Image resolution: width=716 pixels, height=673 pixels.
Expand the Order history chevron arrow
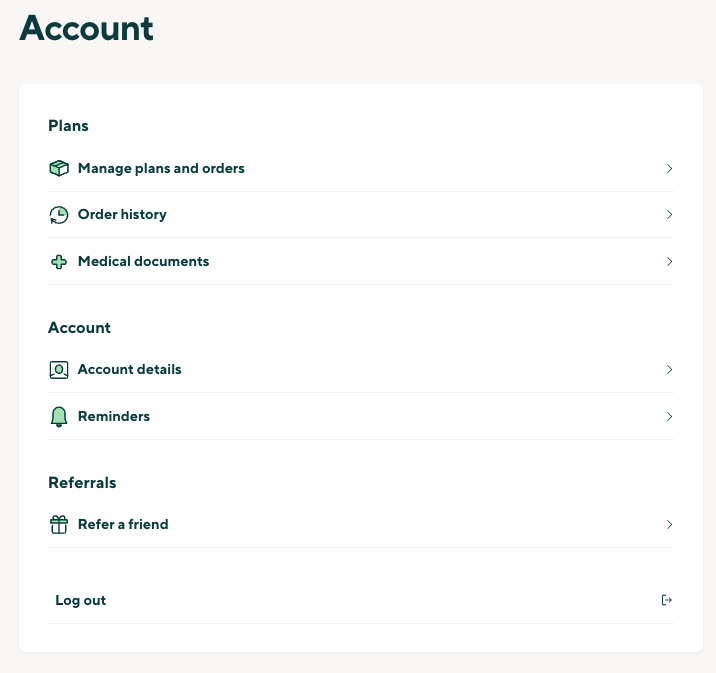669,215
